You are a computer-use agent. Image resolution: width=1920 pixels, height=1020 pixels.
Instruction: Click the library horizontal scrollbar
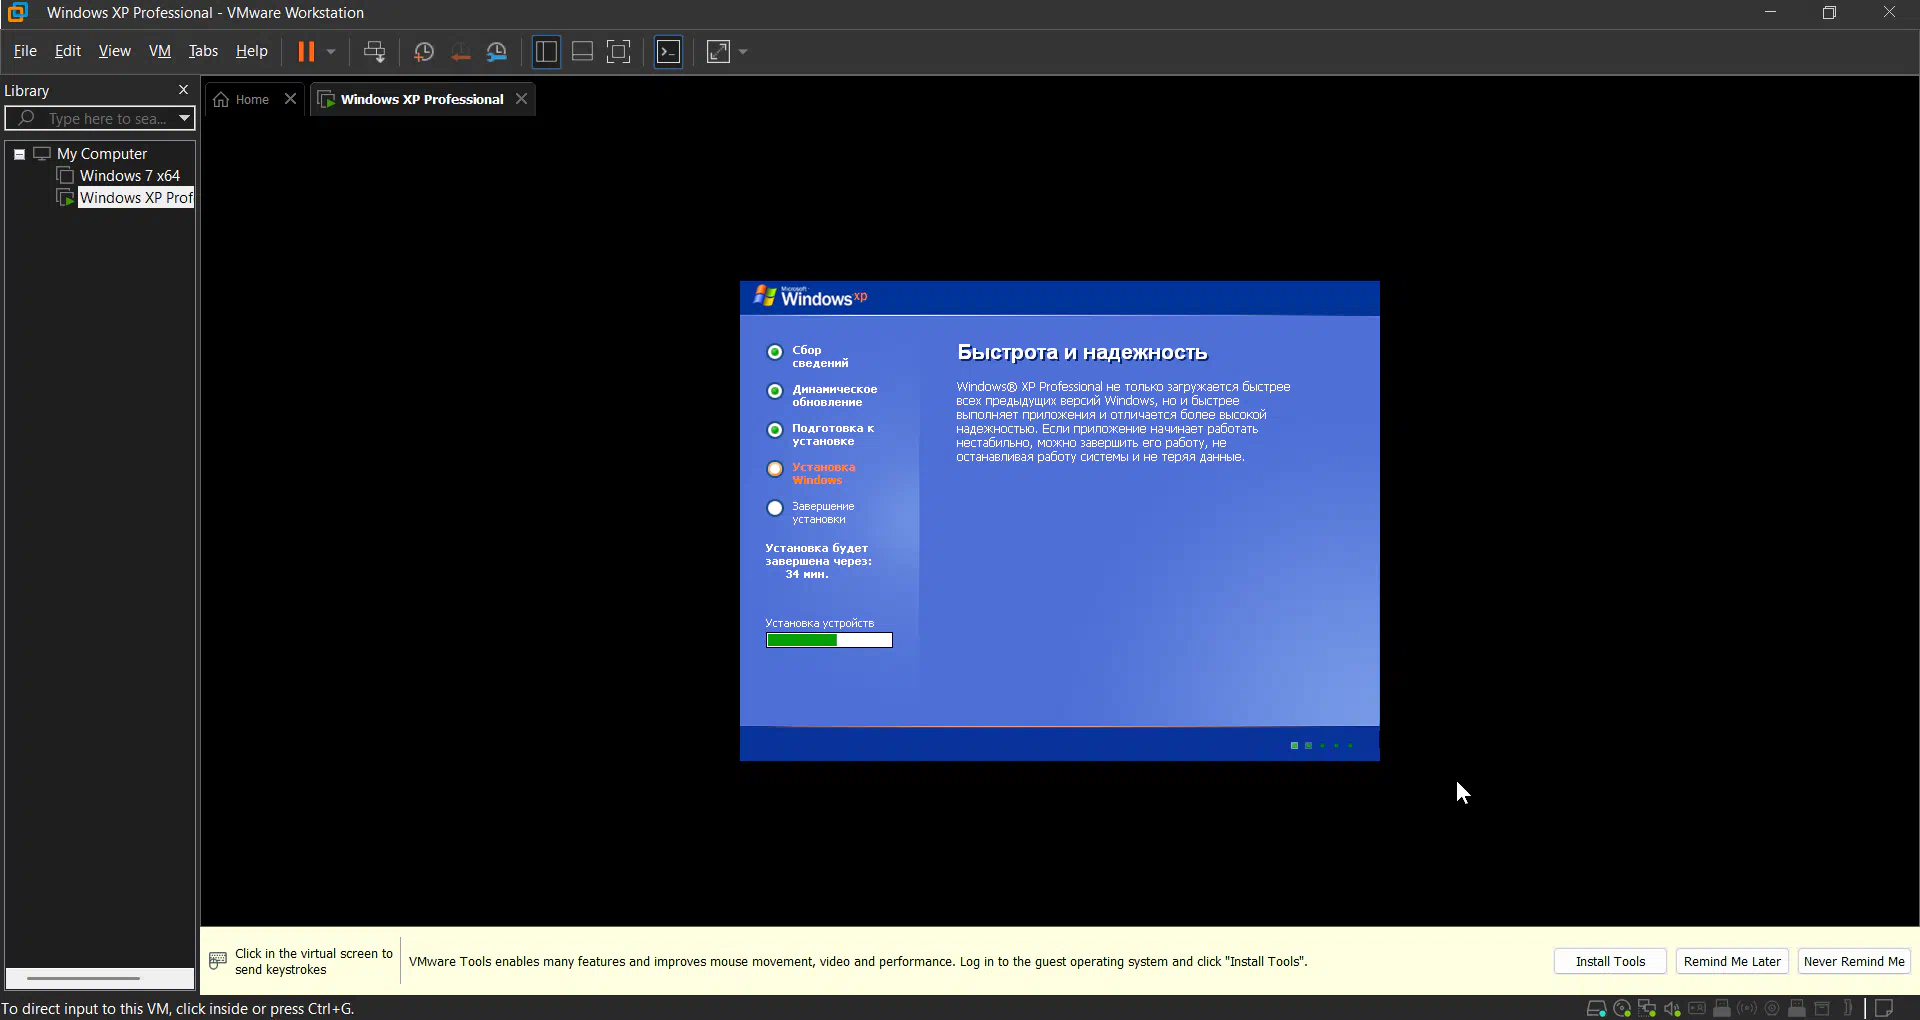tap(84, 978)
